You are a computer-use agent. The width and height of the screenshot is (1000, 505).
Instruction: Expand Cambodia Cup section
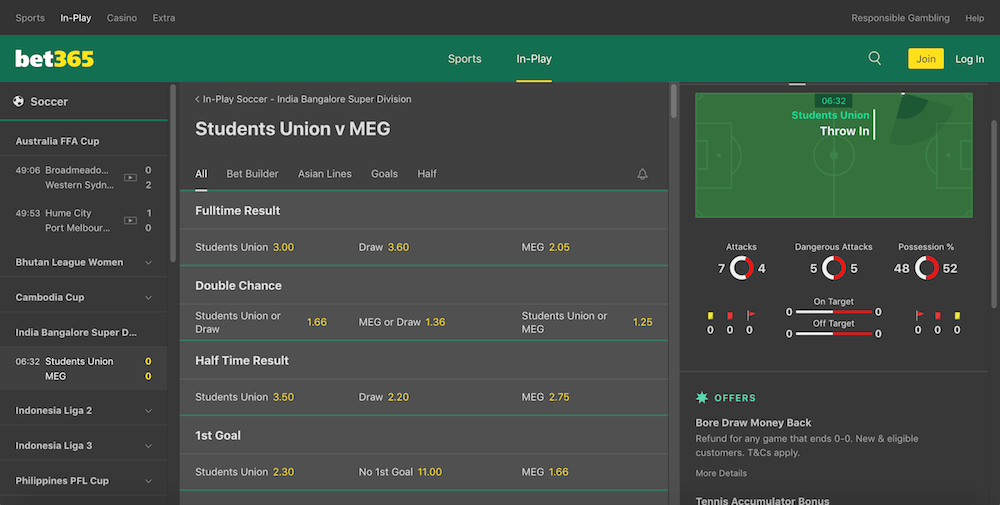pos(84,297)
